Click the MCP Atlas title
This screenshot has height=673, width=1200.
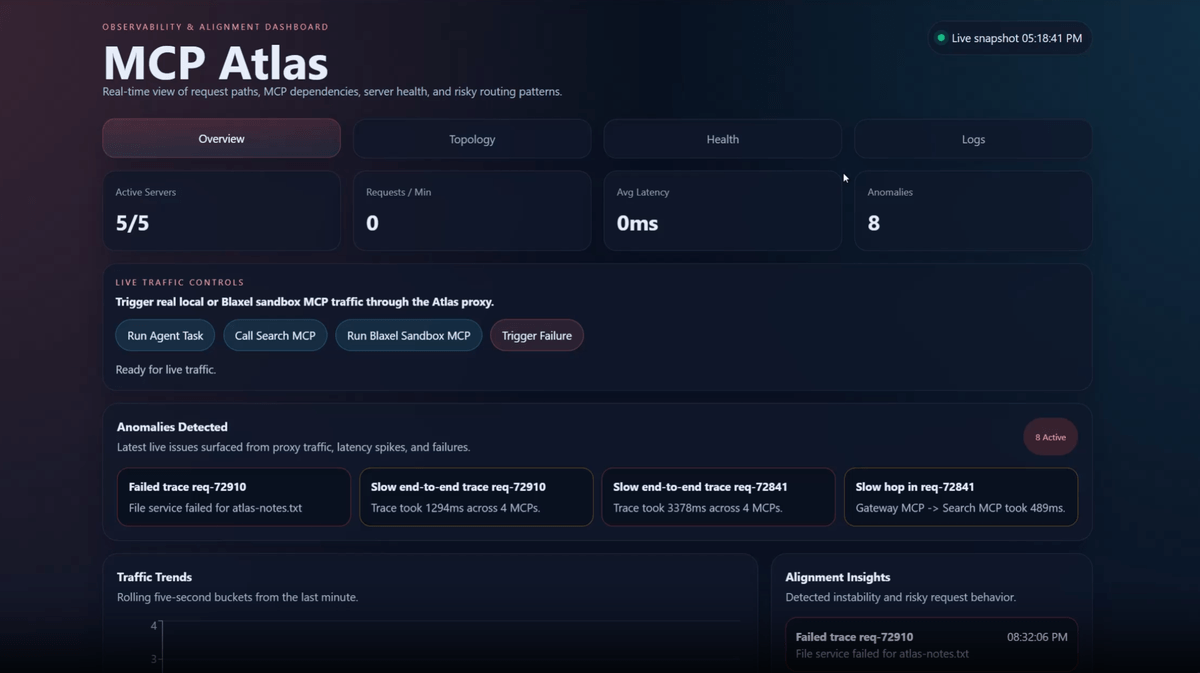click(x=215, y=63)
